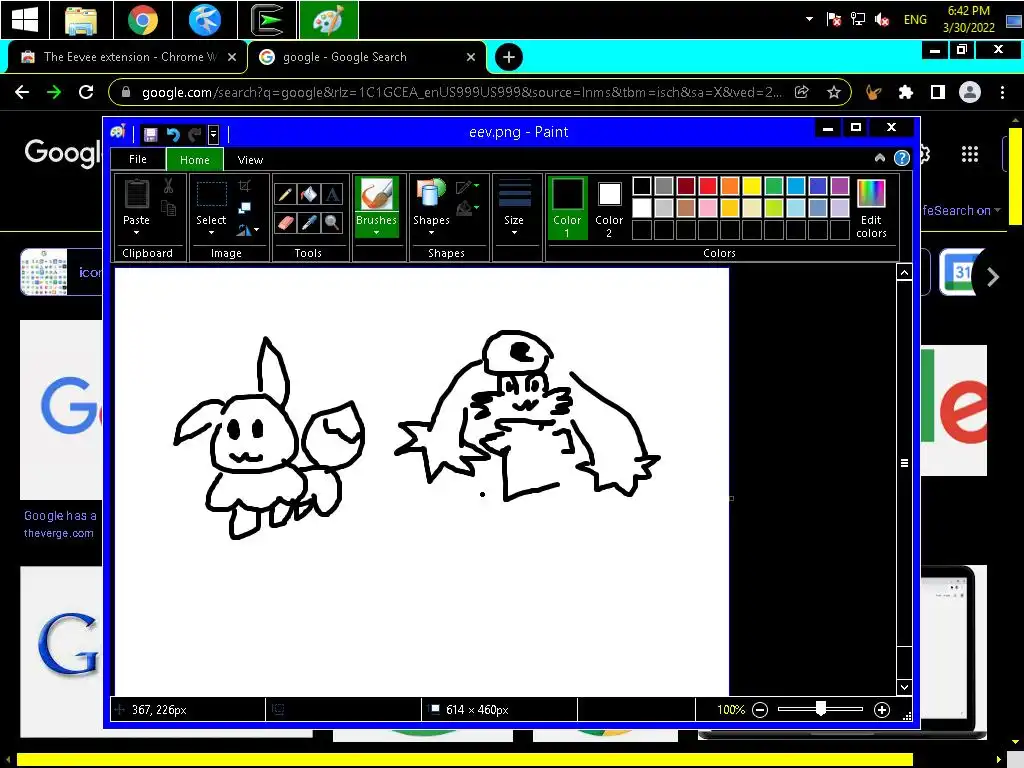The image size is (1024, 768).
Task: Collapse the Paint ribbon with the caret
Action: (x=880, y=158)
